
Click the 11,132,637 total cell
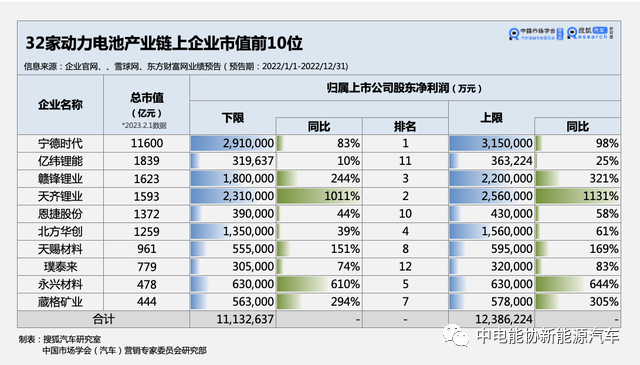[x=233, y=319]
